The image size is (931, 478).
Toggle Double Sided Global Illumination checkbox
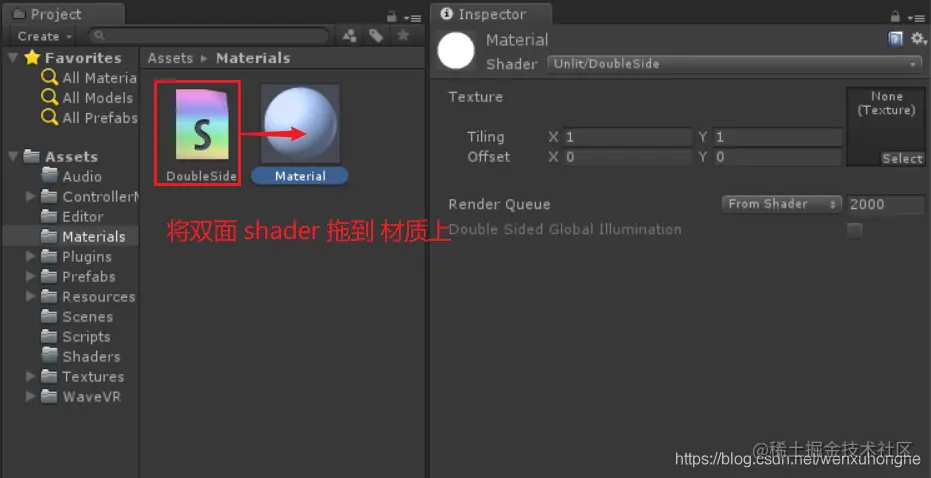point(854,230)
